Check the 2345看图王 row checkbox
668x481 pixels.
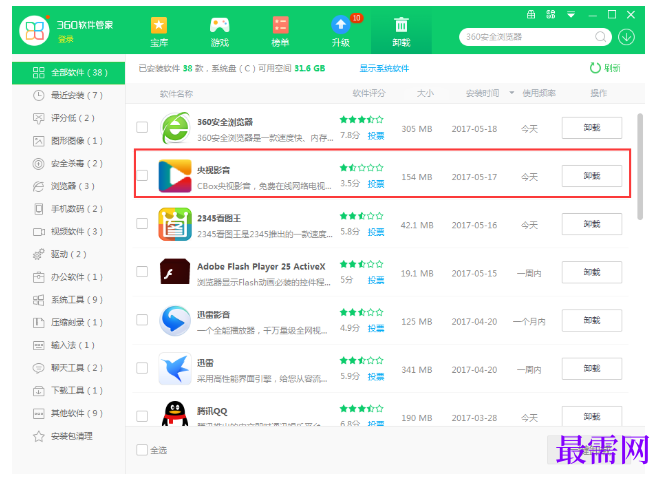[x=142, y=224]
